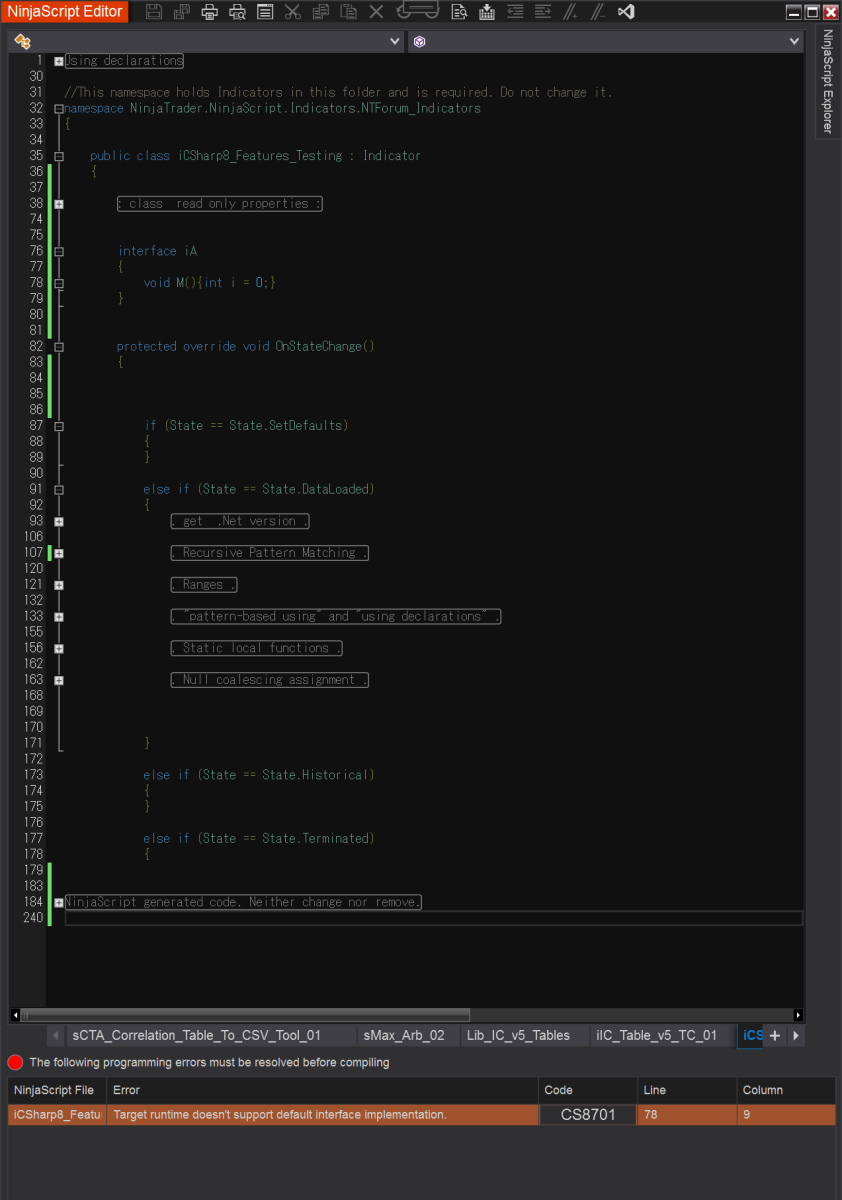
Task: Expand the pattern-based using region
Action: click(59, 617)
